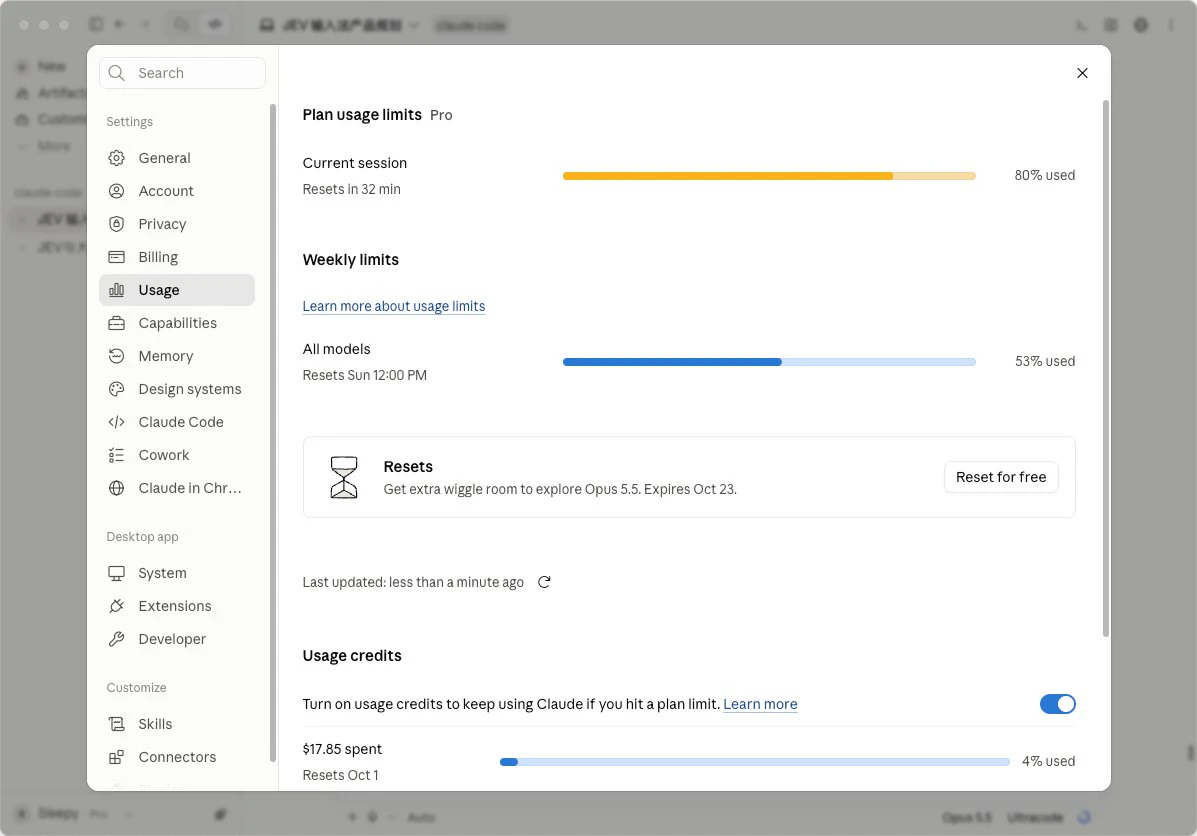Image resolution: width=1197 pixels, height=836 pixels.
Task: Click the Capabilities briefcase icon
Action: tap(116, 323)
